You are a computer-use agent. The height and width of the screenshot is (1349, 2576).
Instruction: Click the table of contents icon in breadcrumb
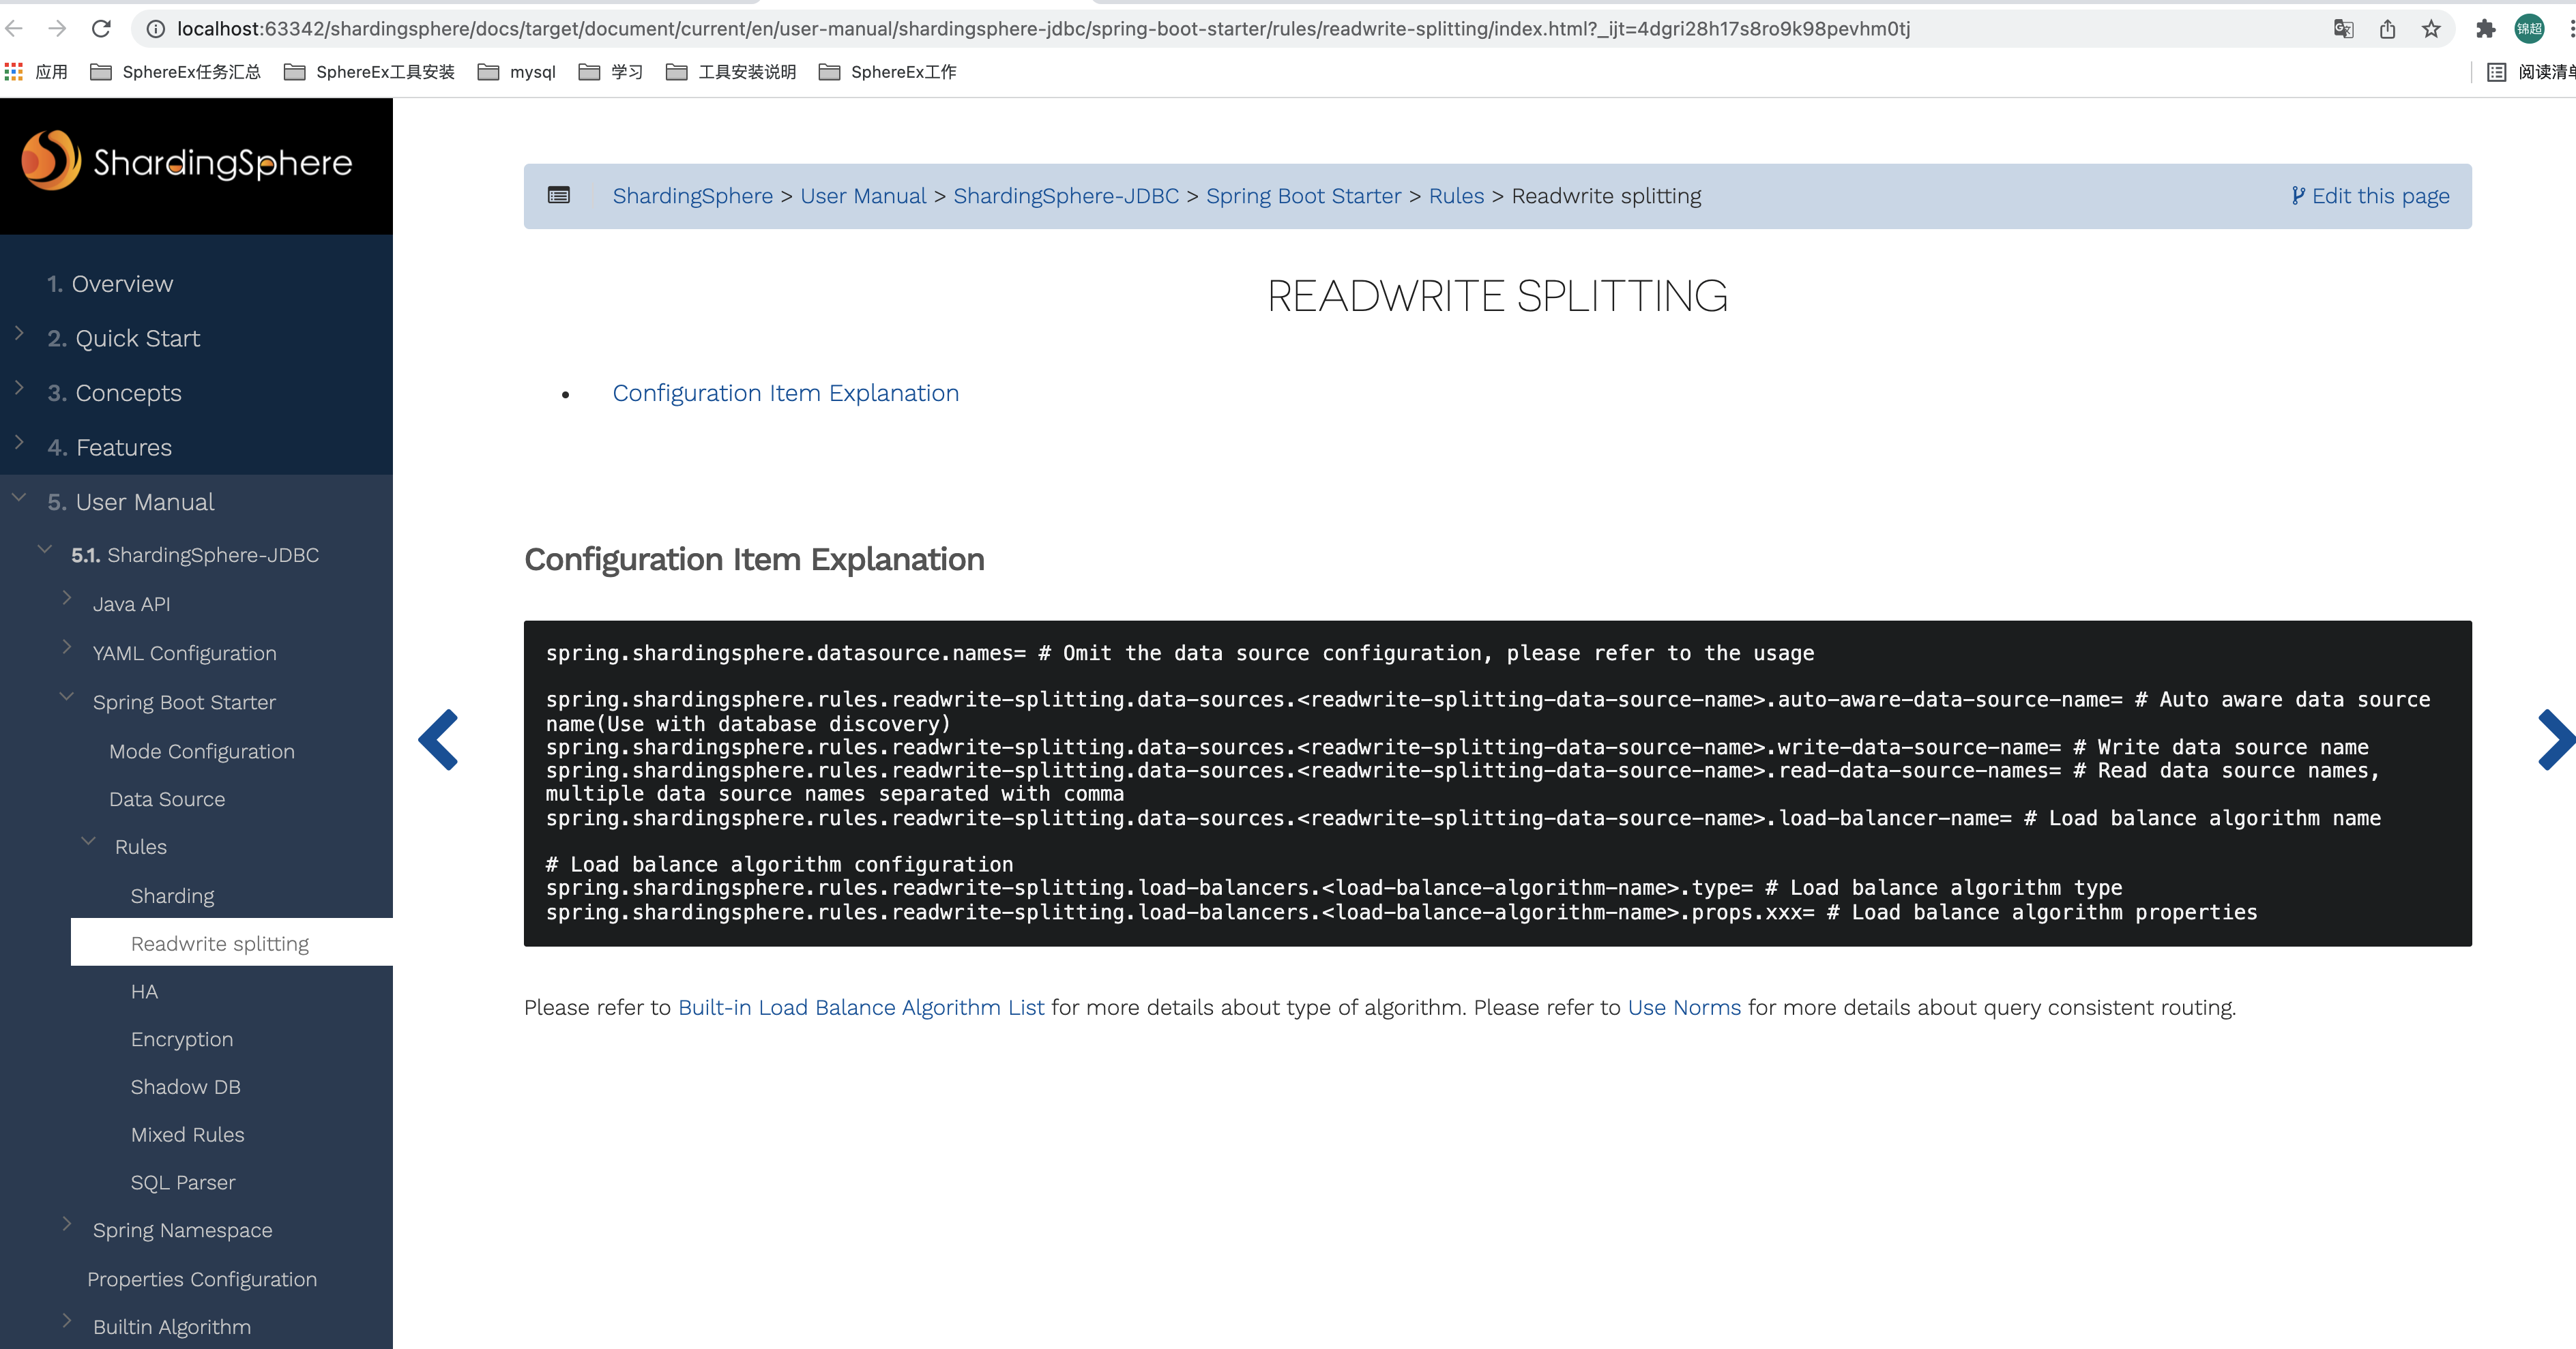(x=559, y=196)
